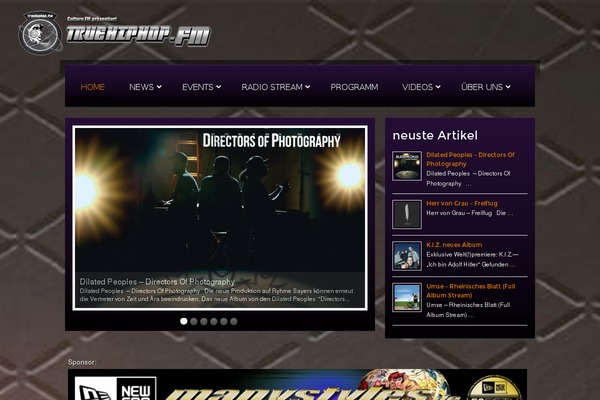Select the fifth slider pagination dot
Screen dimensions: 600x400
click(223, 321)
